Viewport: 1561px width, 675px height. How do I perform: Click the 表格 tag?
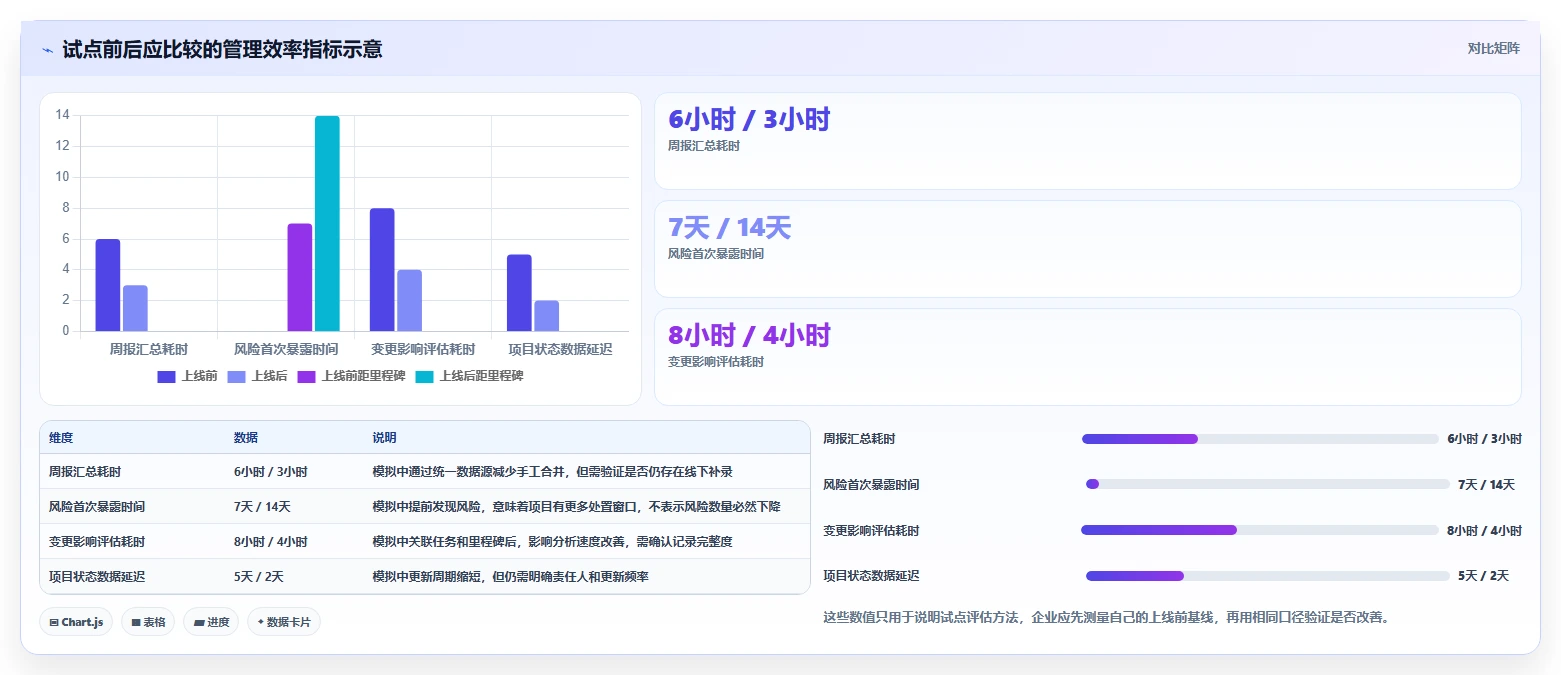pos(148,622)
